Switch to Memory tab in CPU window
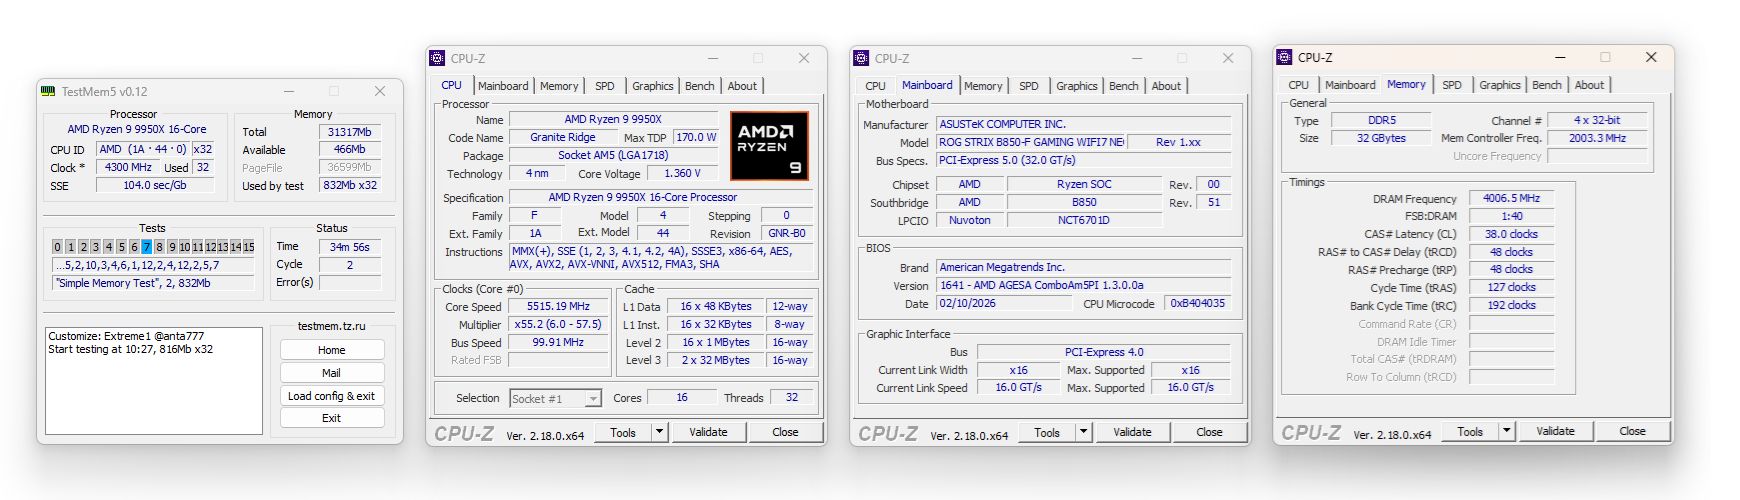This screenshot has height=500, width=1740. pos(559,86)
